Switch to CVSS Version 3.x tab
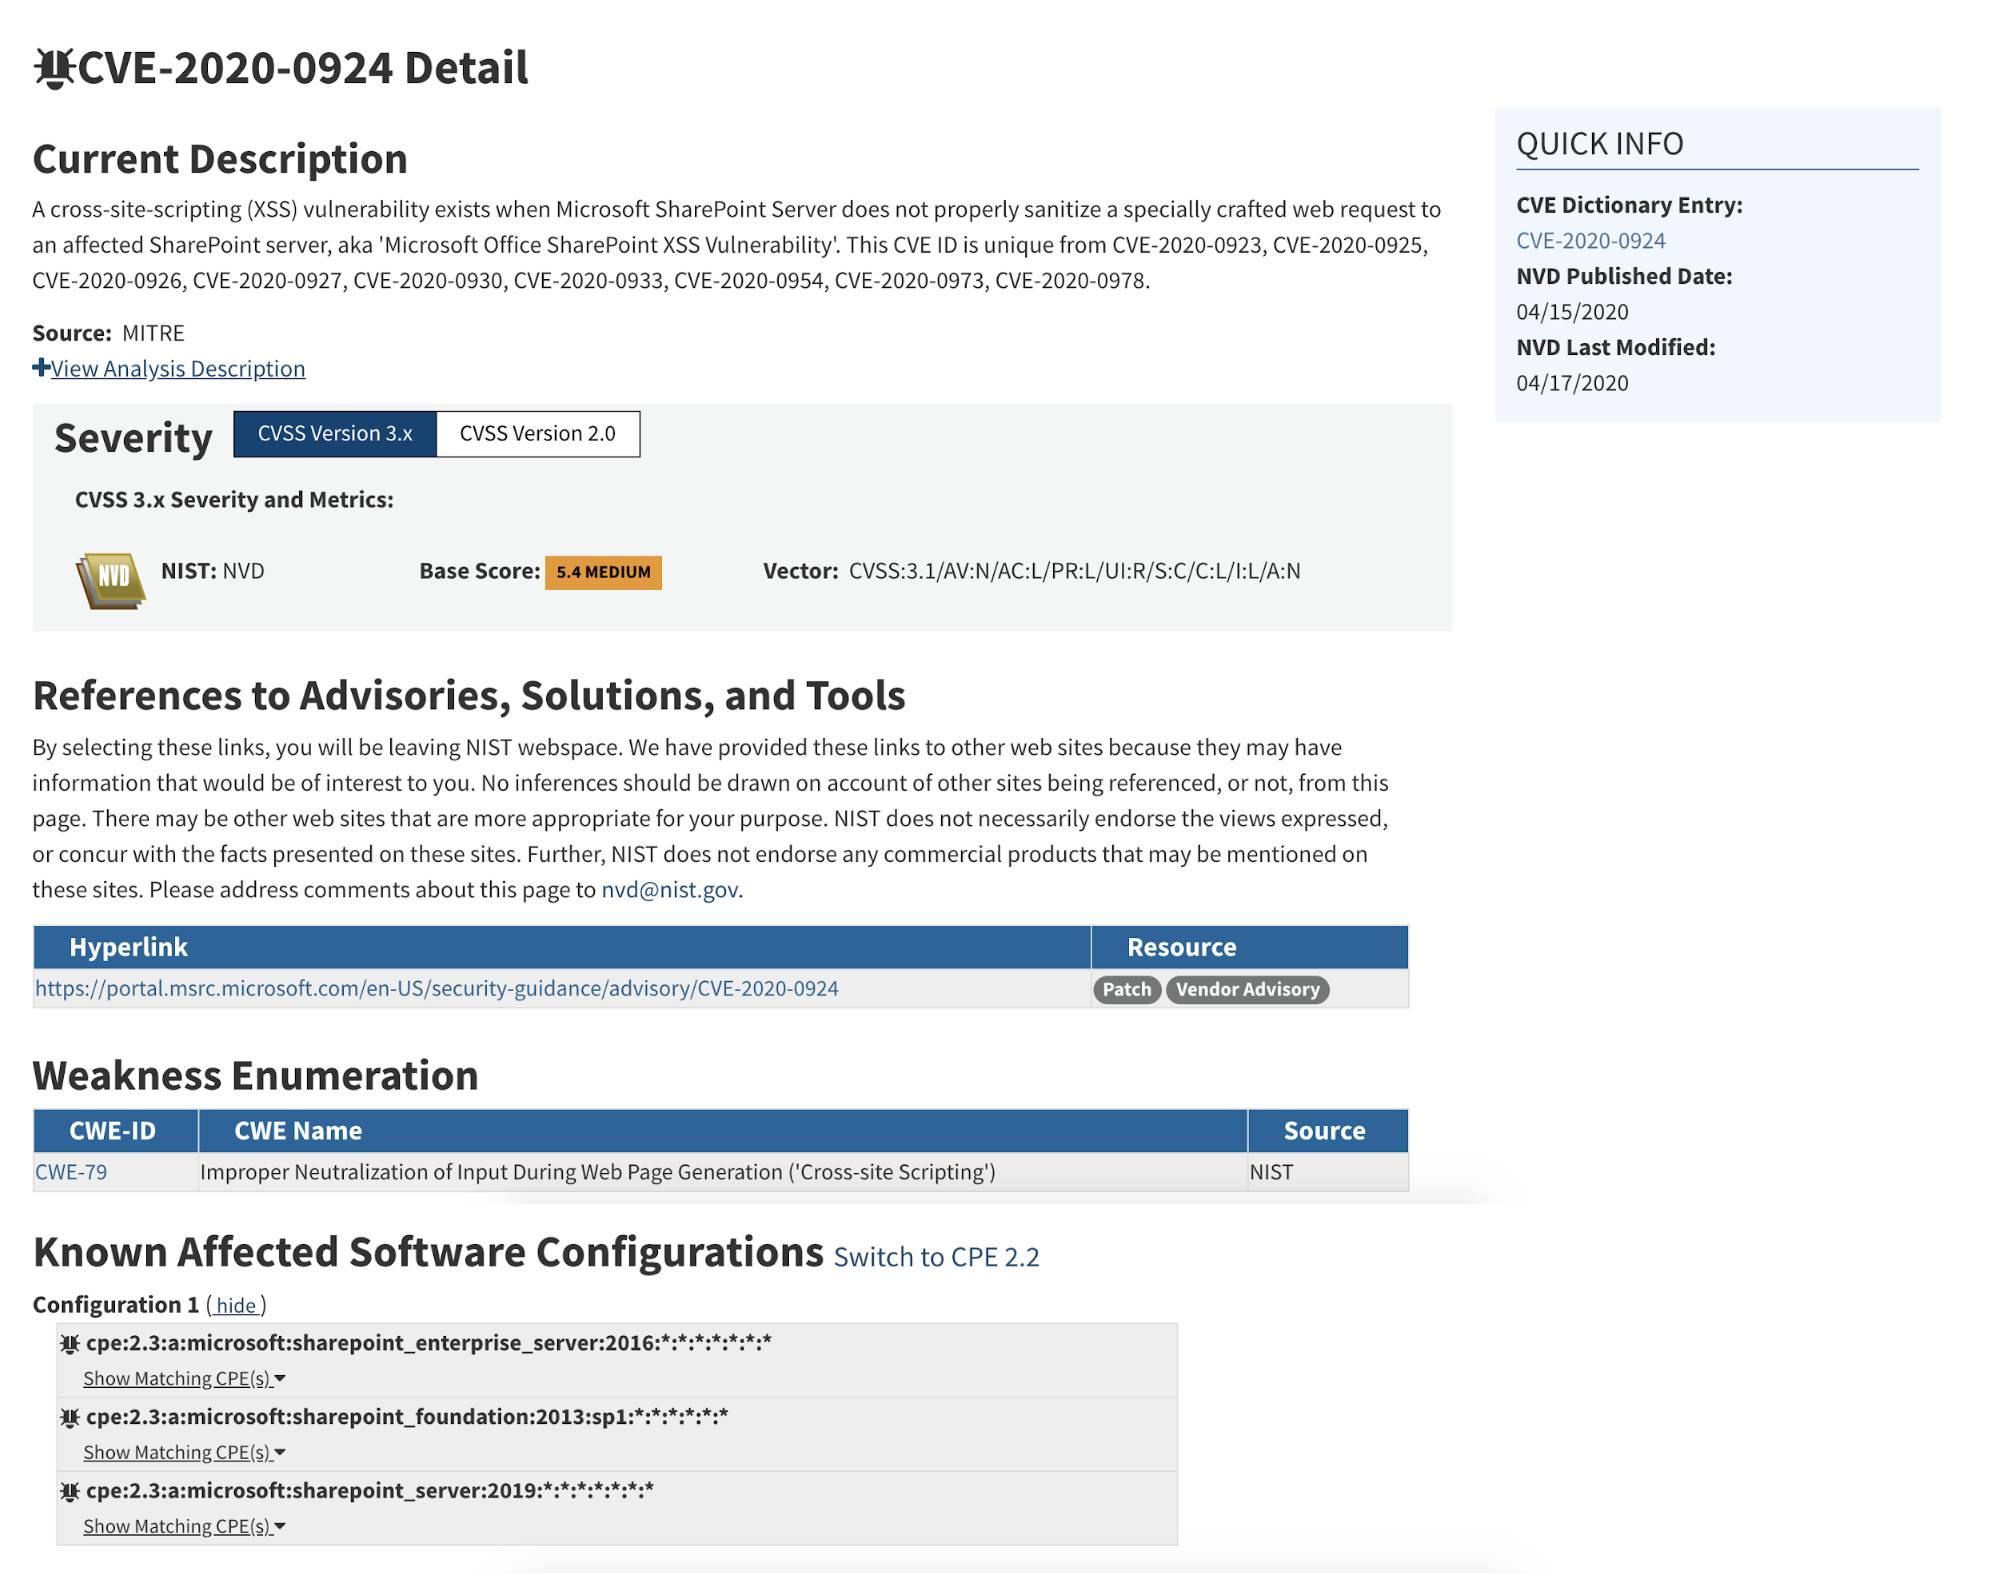Screen dimensions: 2006x1574 click(x=335, y=434)
